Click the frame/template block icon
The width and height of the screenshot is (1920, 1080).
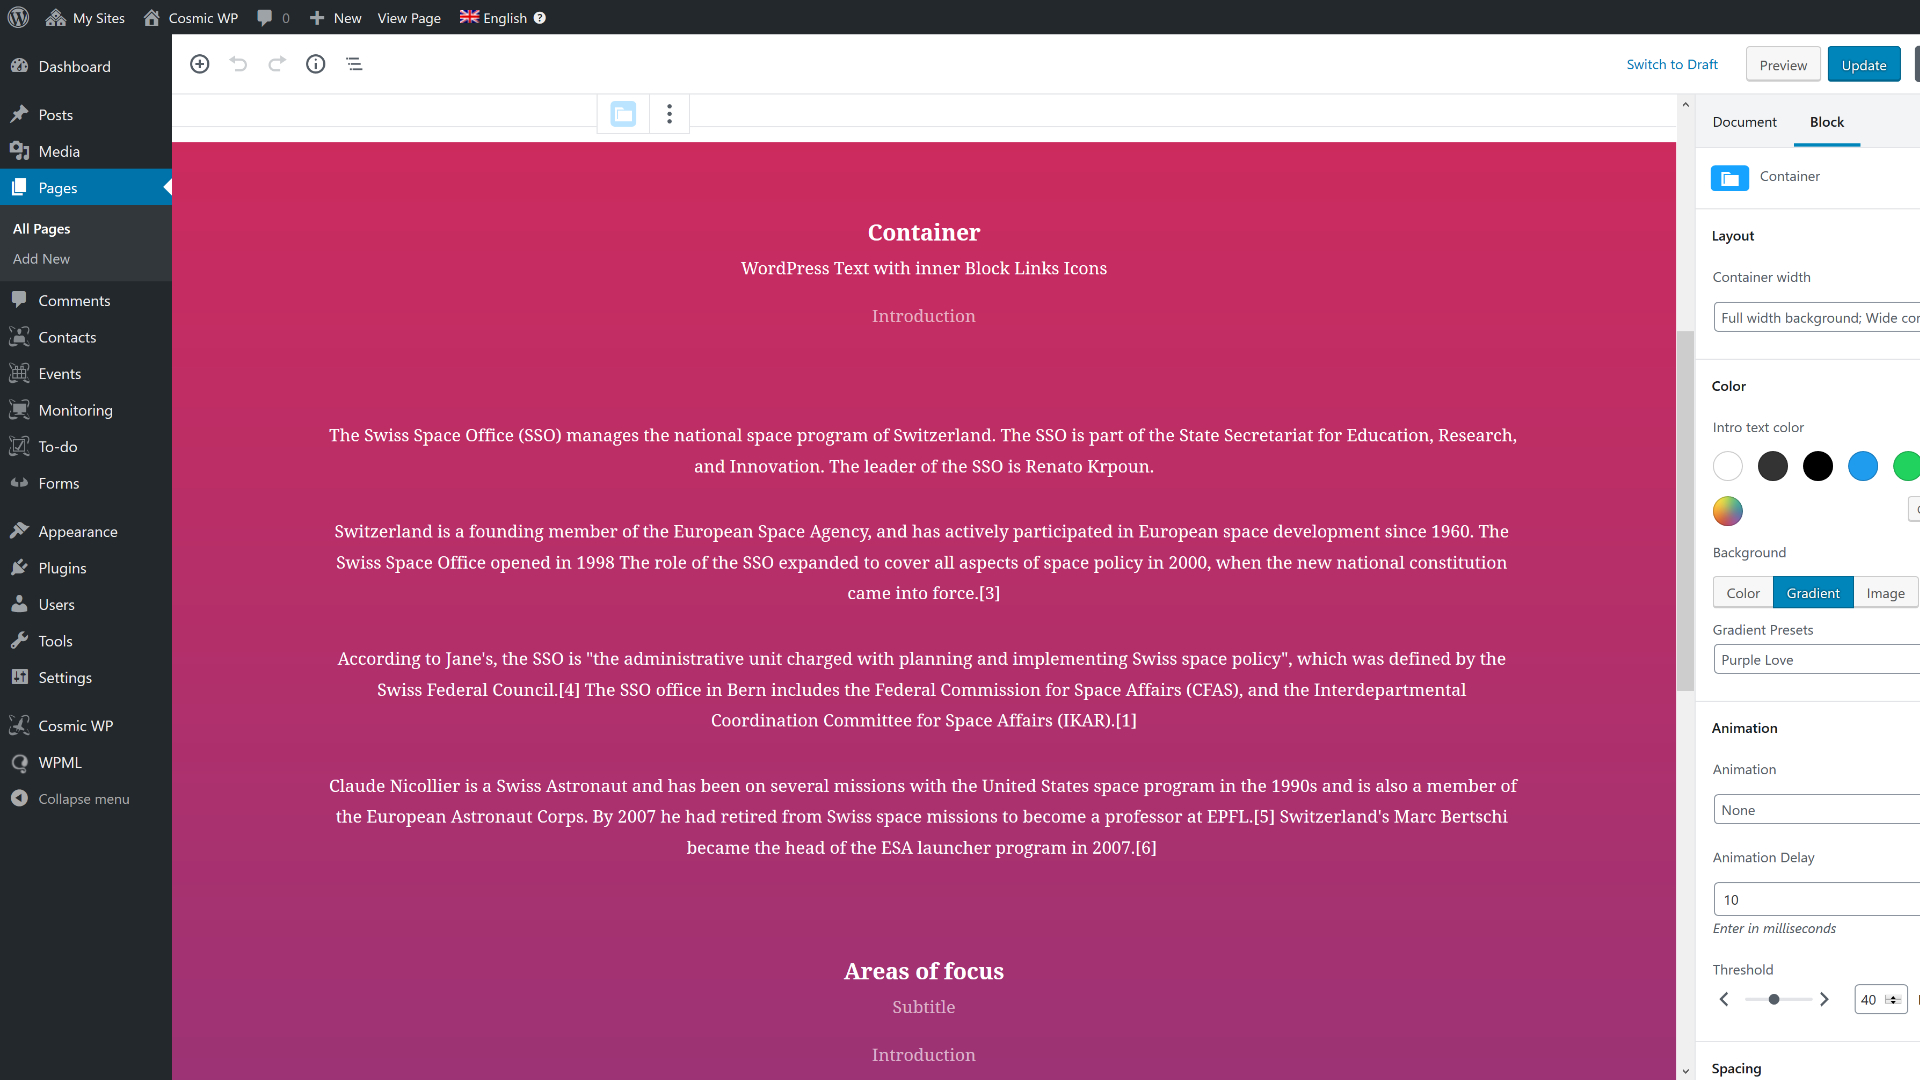pyautogui.click(x=622, y=112)
